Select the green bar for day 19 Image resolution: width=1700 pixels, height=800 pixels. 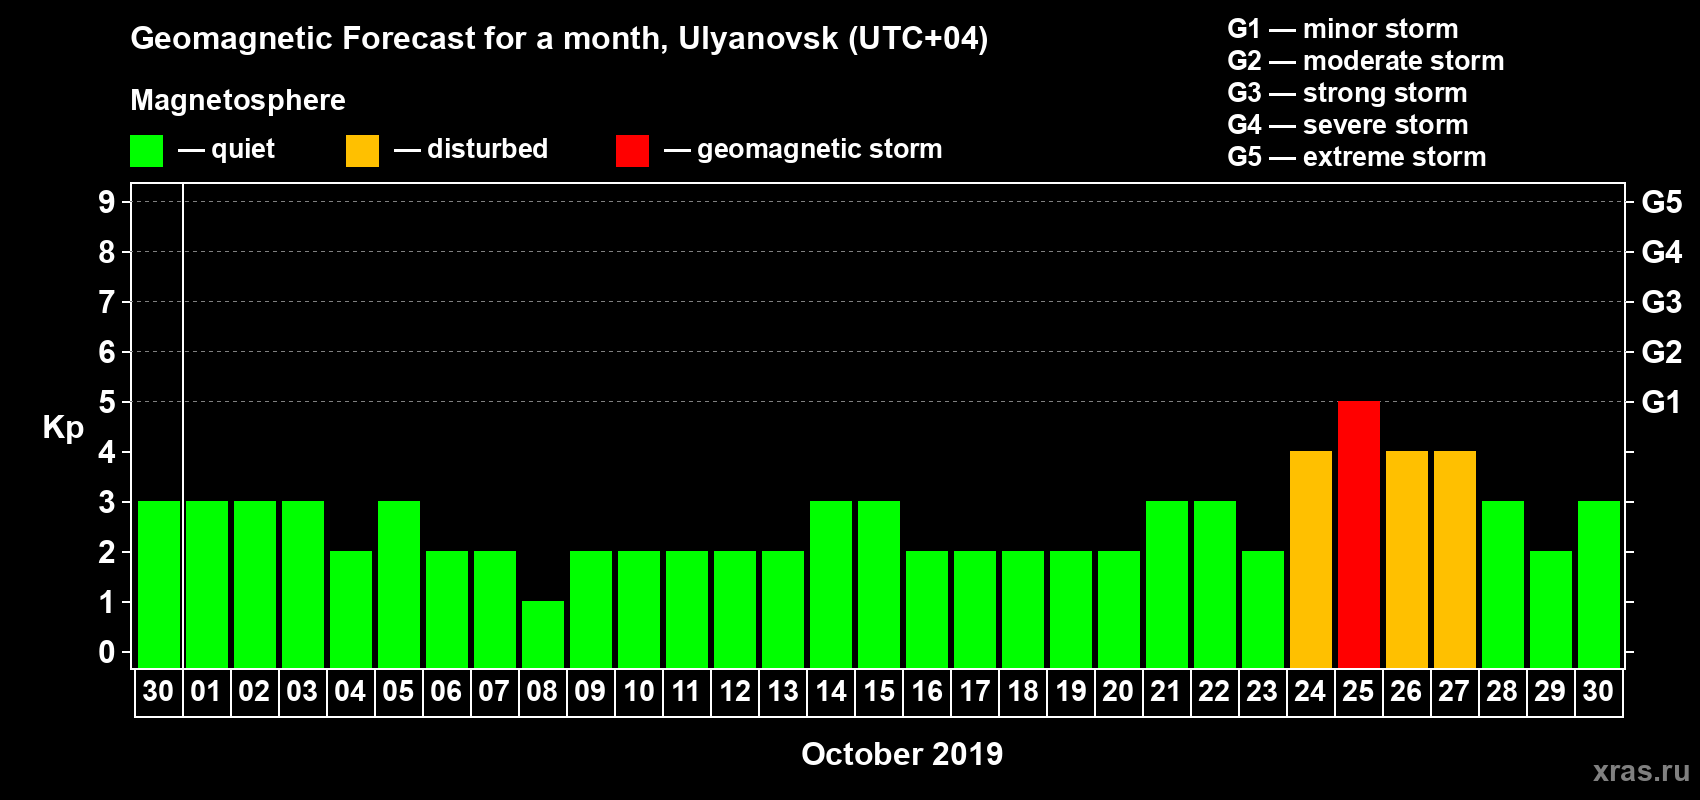(x=1071, y=610)
